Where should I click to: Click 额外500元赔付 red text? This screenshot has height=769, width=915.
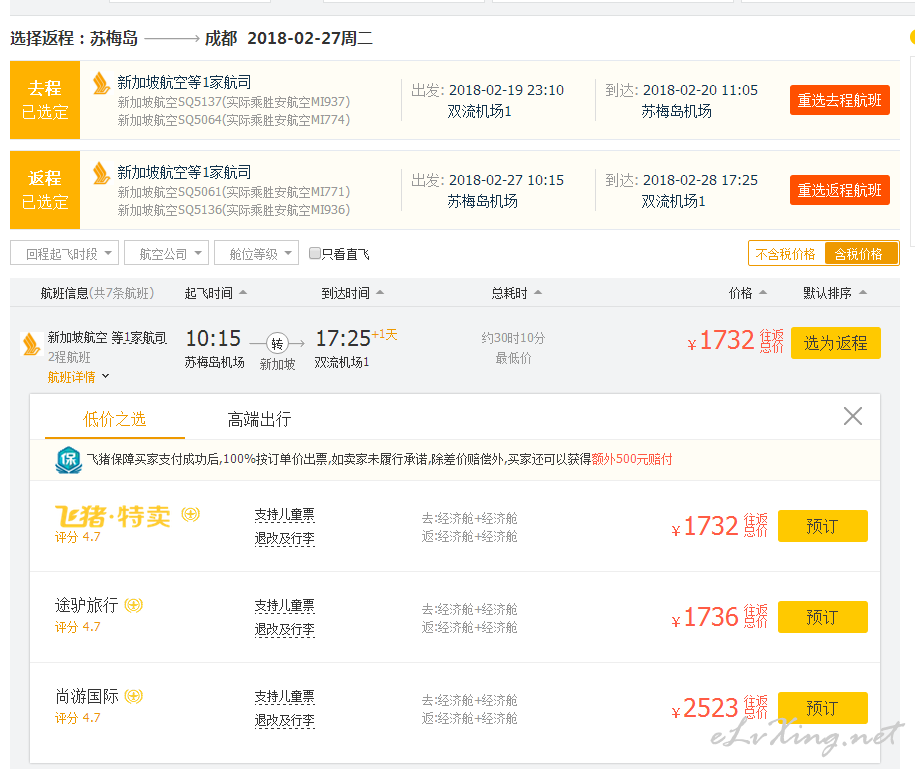coord(632,460)
